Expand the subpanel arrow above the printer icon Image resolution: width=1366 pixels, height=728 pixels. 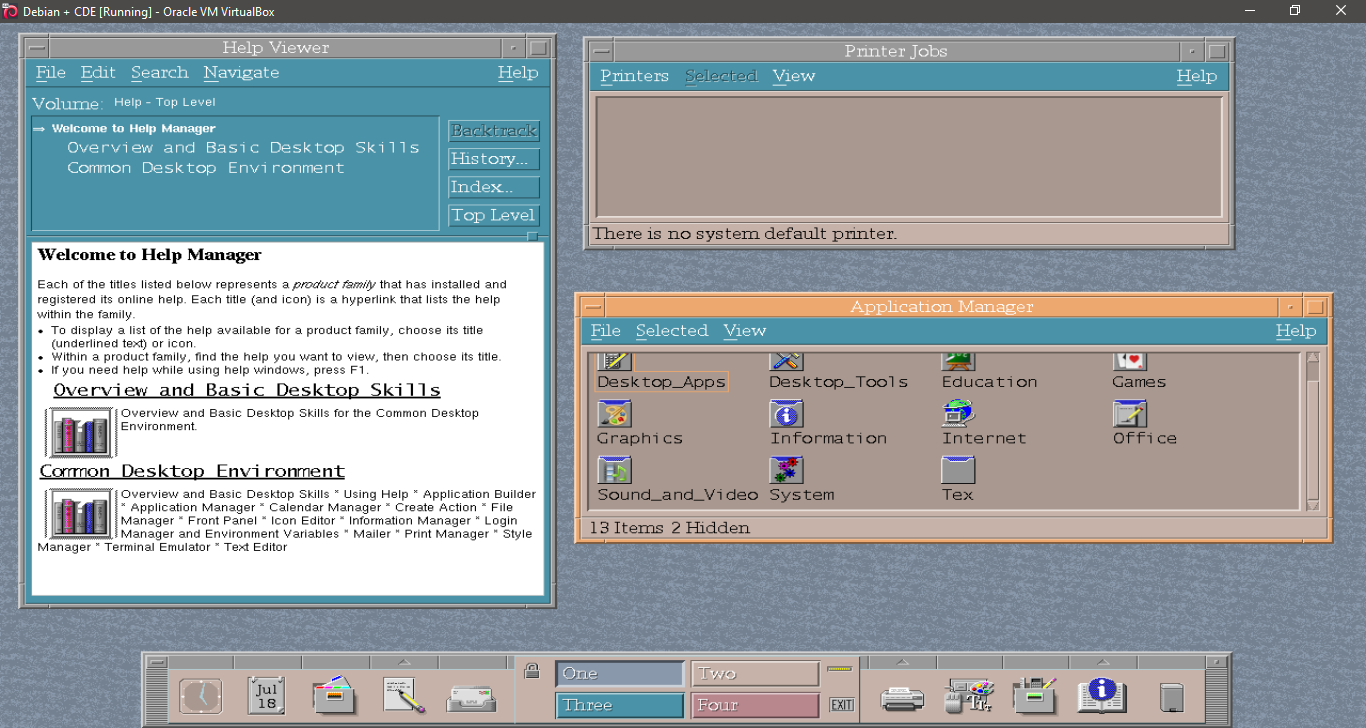click(x=902, y=662)
